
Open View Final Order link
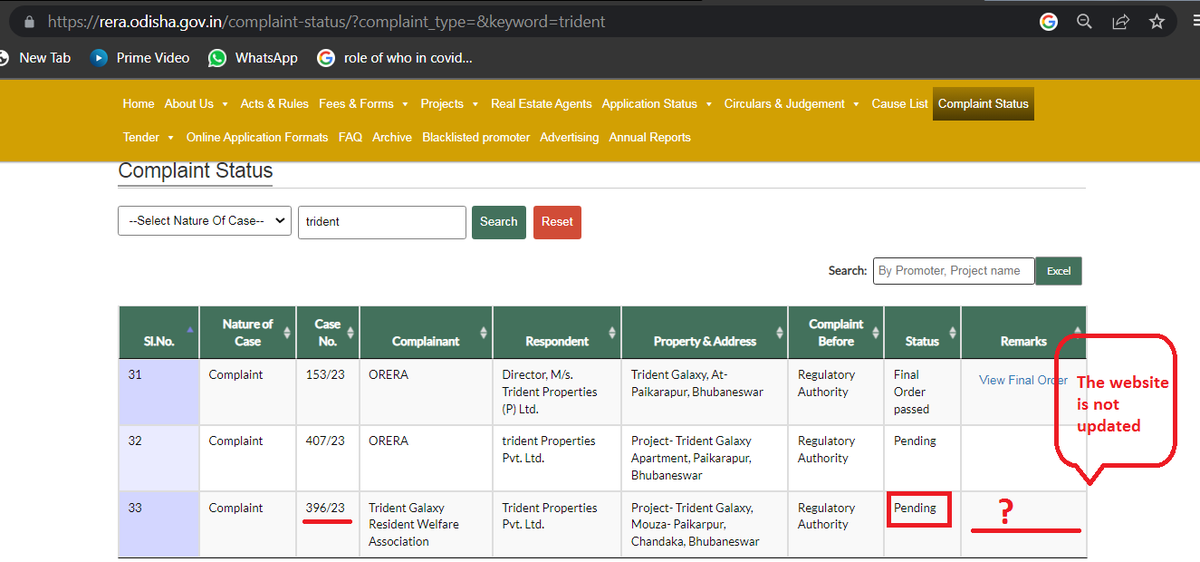point(1023,380)
